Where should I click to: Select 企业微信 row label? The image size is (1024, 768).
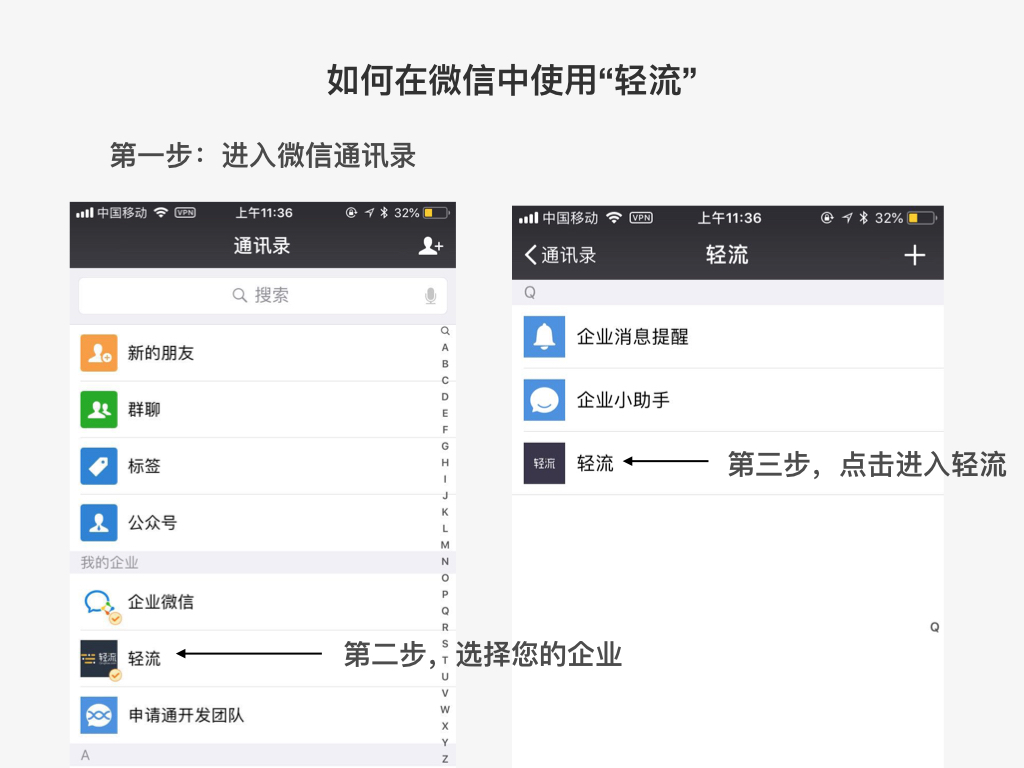[x=161, y=602]
